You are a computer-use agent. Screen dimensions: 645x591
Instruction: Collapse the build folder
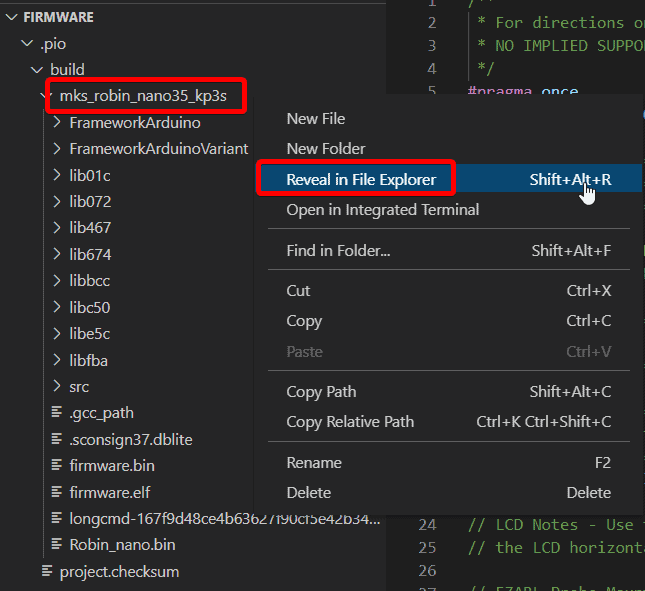[38, 70]
